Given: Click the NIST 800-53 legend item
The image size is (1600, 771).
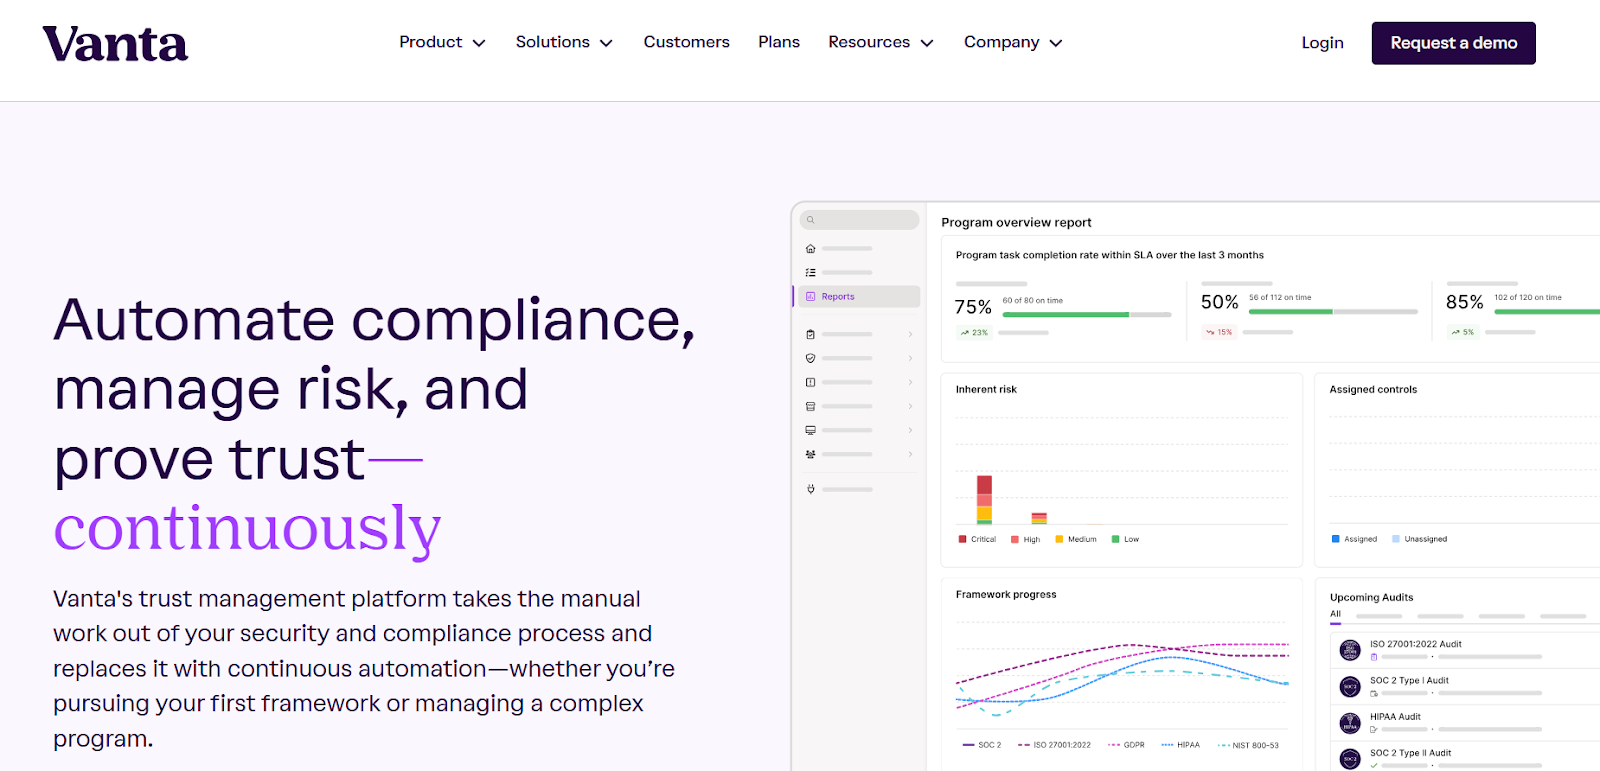Looking at the screenshot, I should (x=1248, y=745).
